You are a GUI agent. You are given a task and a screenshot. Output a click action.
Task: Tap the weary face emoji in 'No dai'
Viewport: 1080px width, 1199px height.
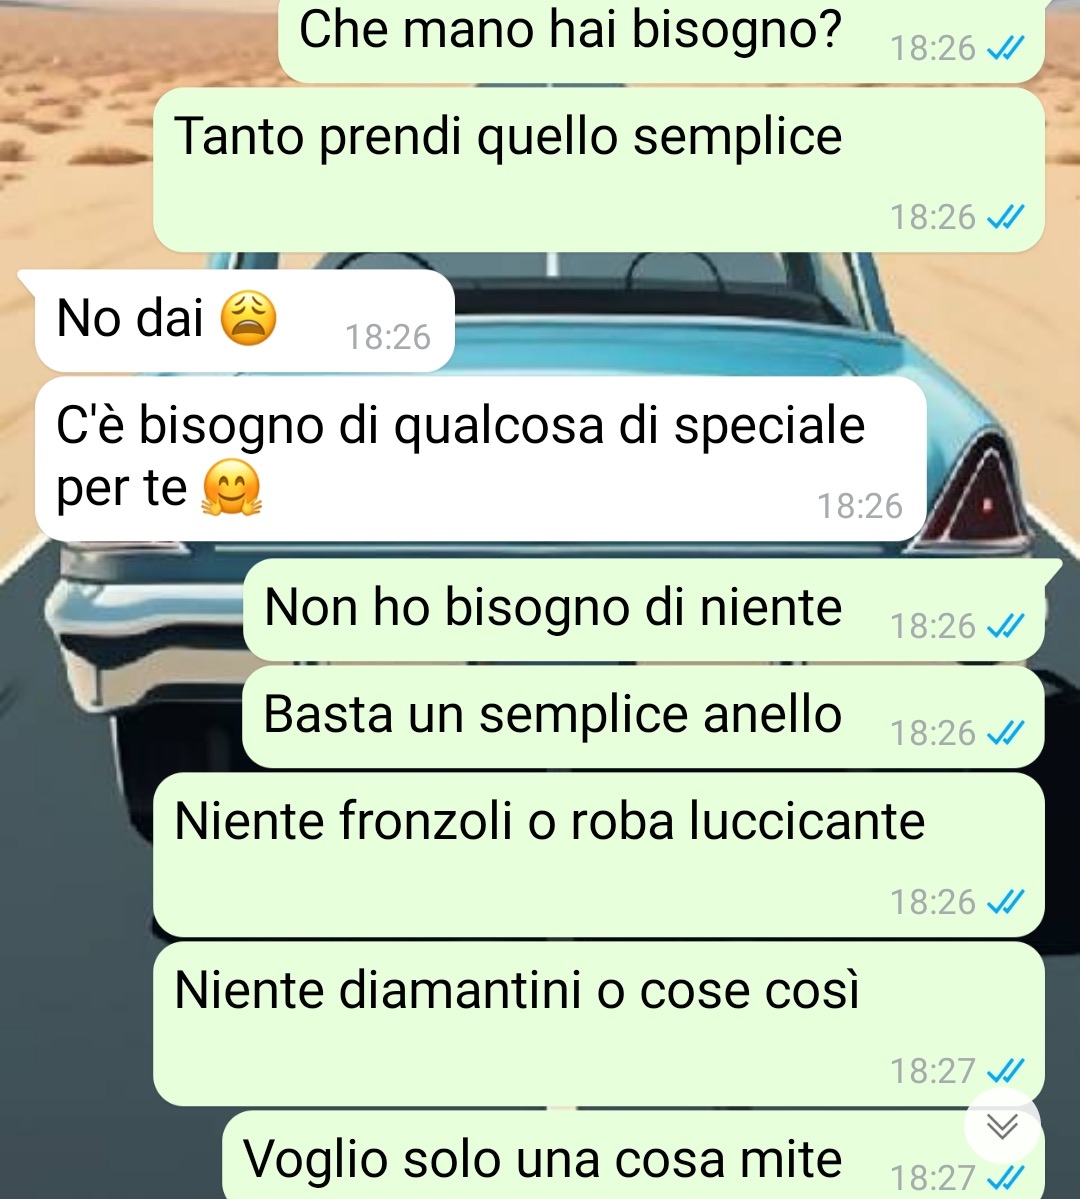pyautogui.click(x=249, y=318)
